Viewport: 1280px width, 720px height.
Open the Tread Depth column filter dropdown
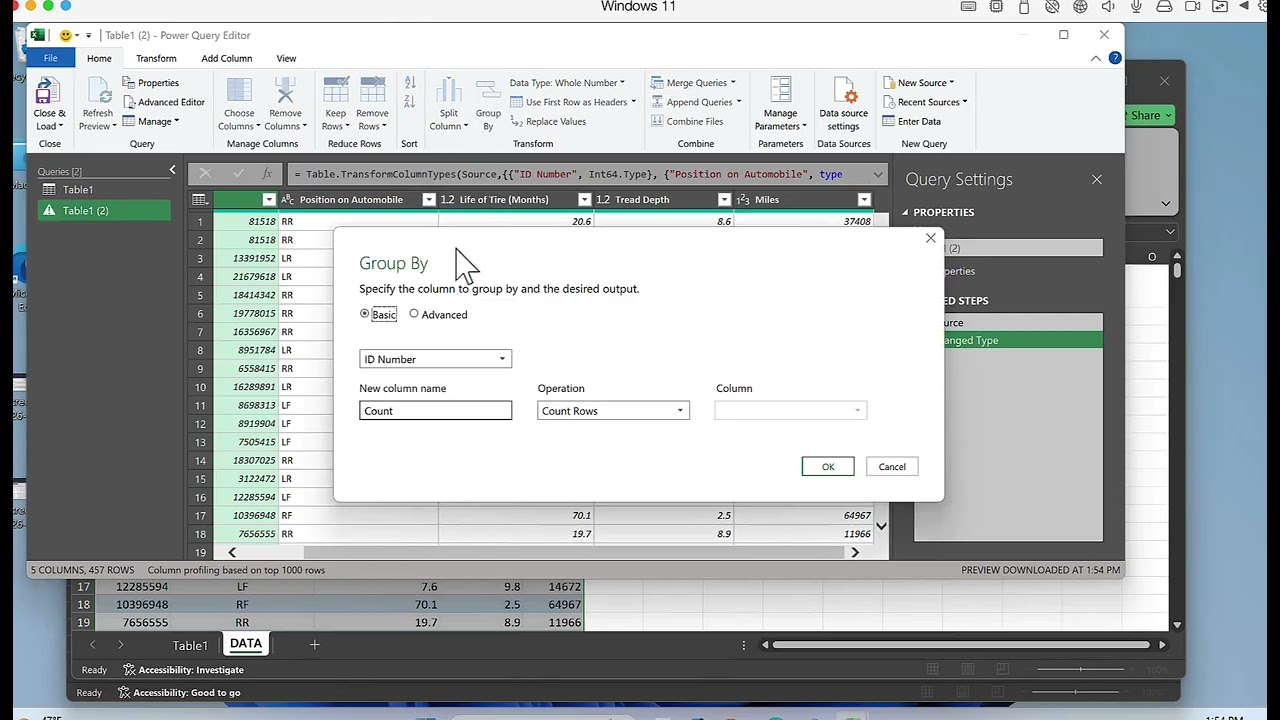point(724,200)
